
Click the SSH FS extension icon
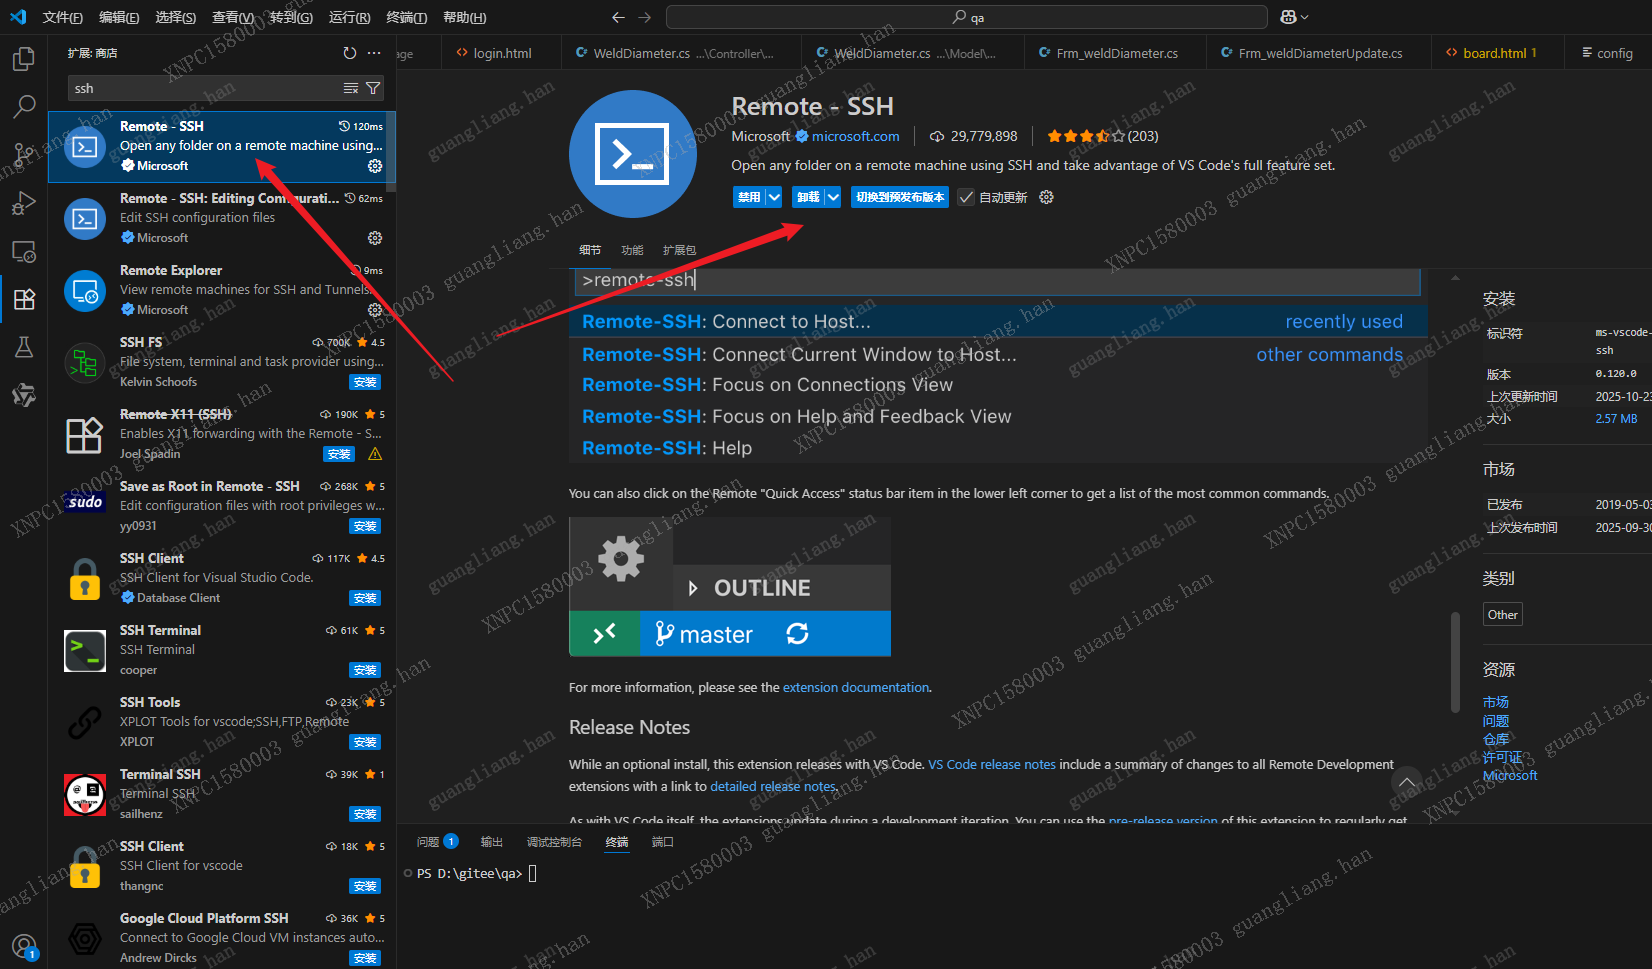coord(85,362)
